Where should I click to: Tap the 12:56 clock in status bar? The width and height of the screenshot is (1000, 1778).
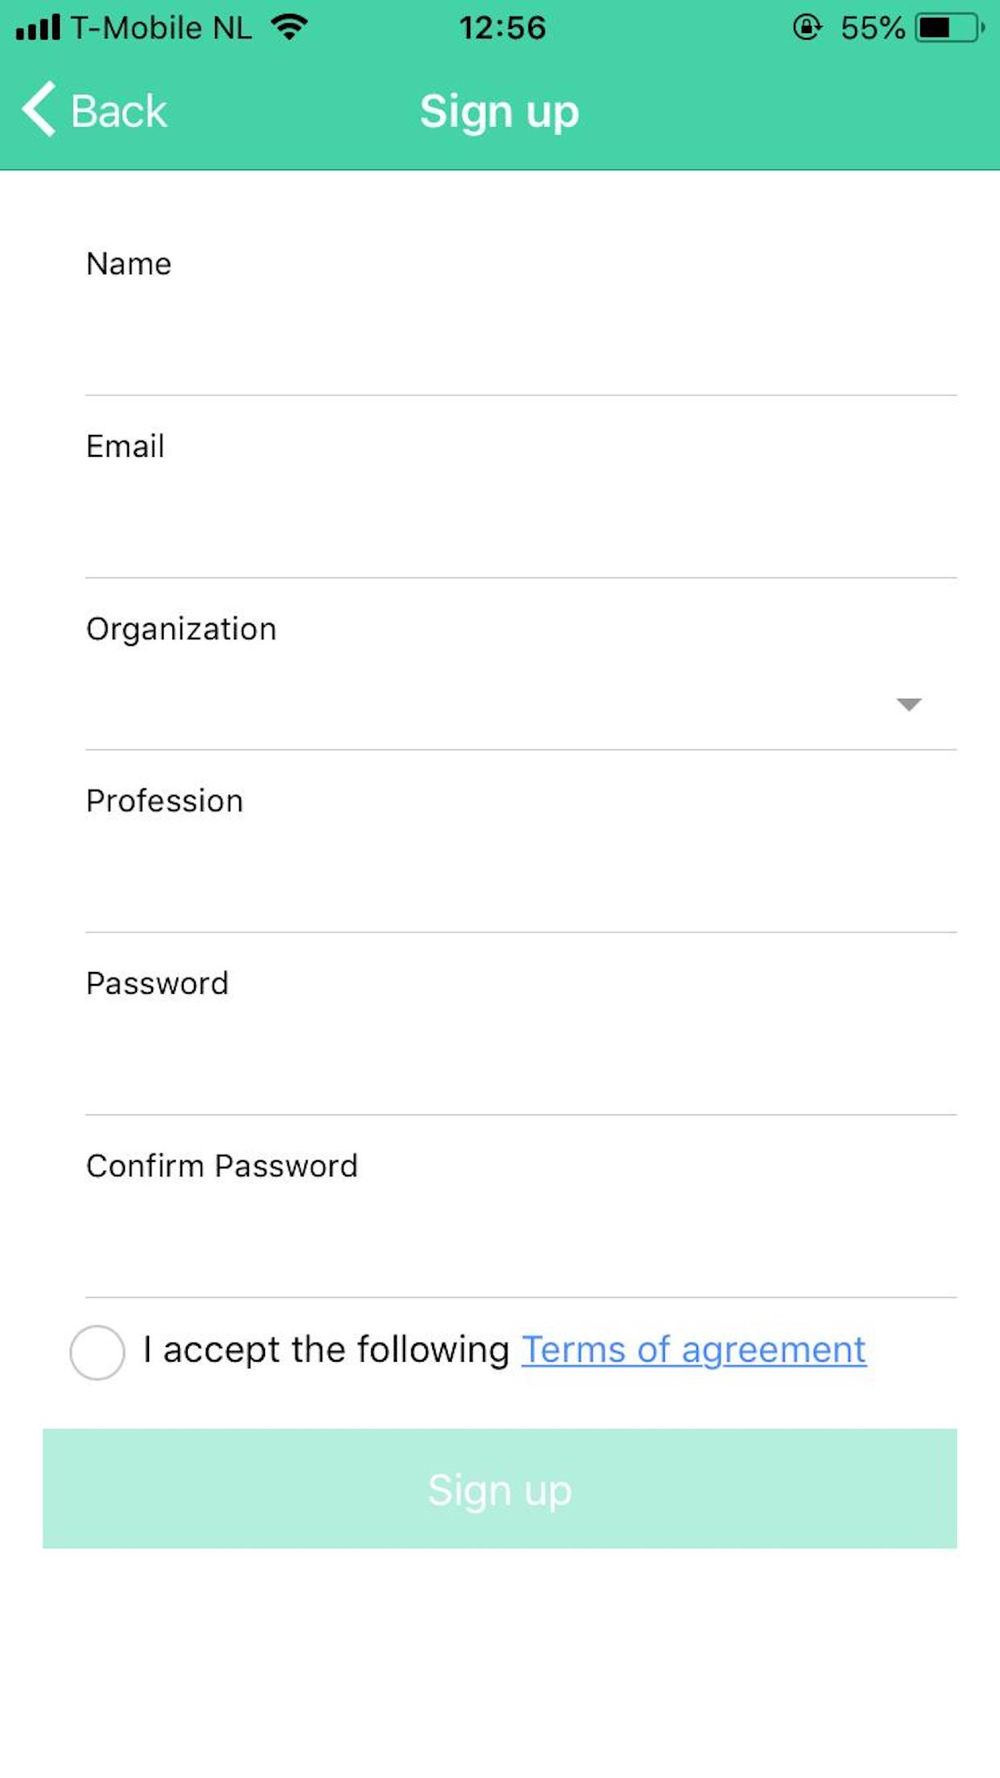(x=502, y=27)
